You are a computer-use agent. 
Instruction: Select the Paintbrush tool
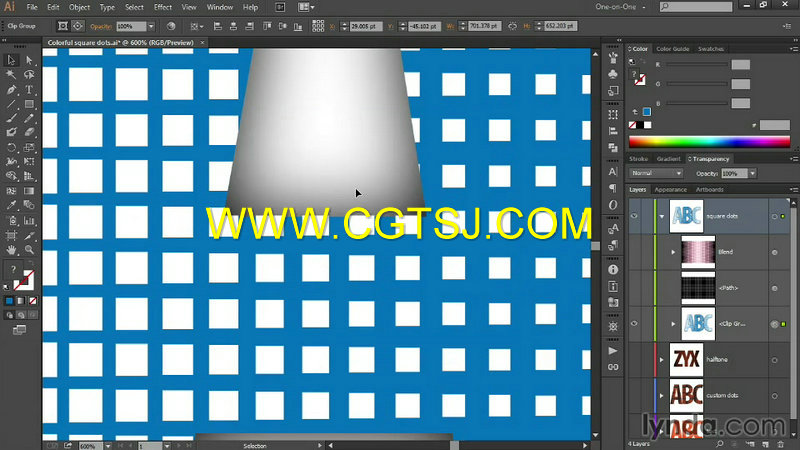pyautogui.click(x=11, y=118)
